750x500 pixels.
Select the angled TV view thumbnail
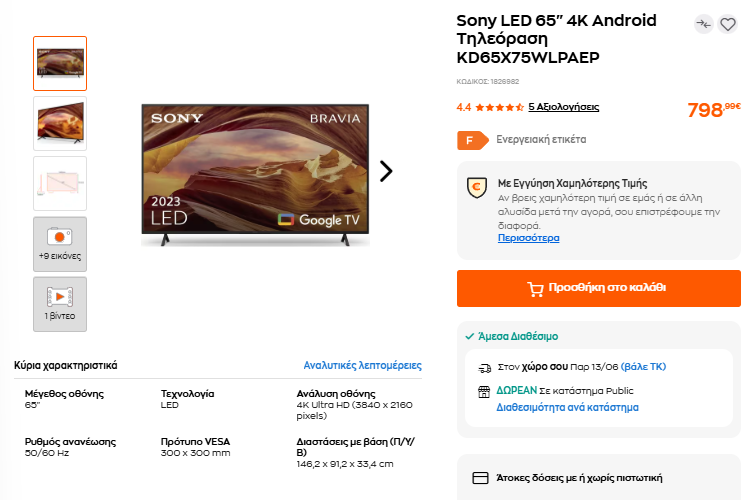pos(60,123)
